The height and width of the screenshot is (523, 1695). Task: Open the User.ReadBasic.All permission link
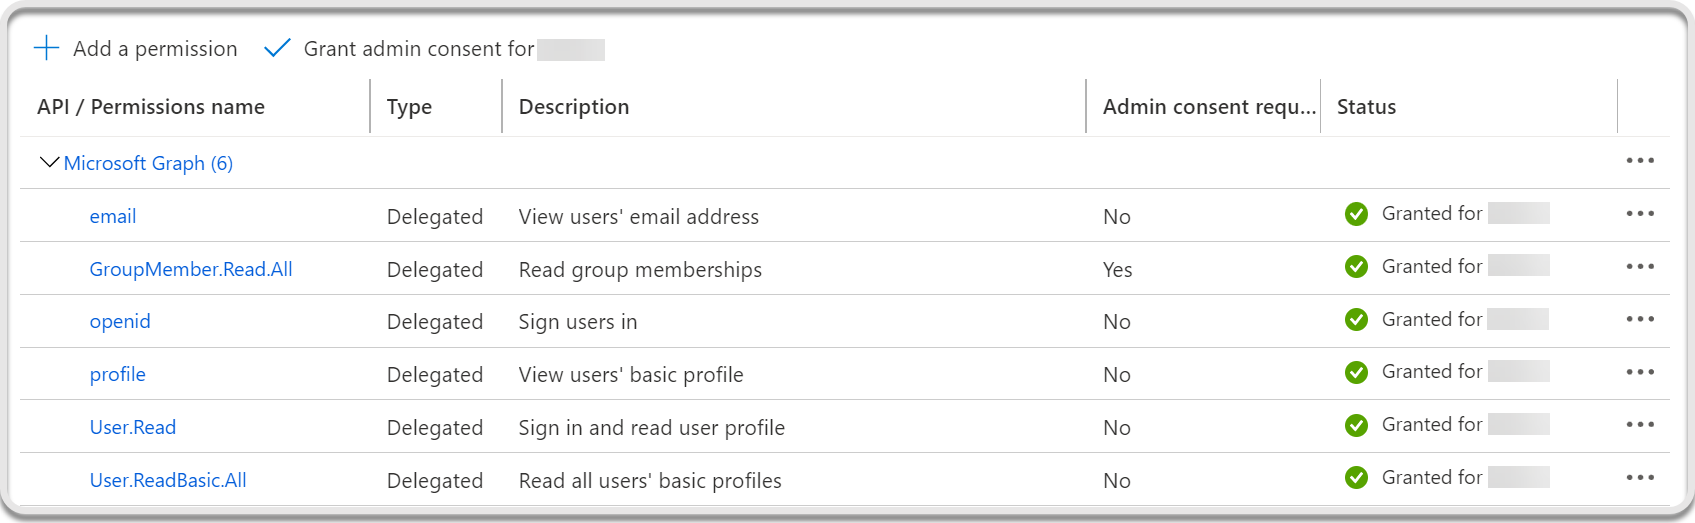pos(168,480)
